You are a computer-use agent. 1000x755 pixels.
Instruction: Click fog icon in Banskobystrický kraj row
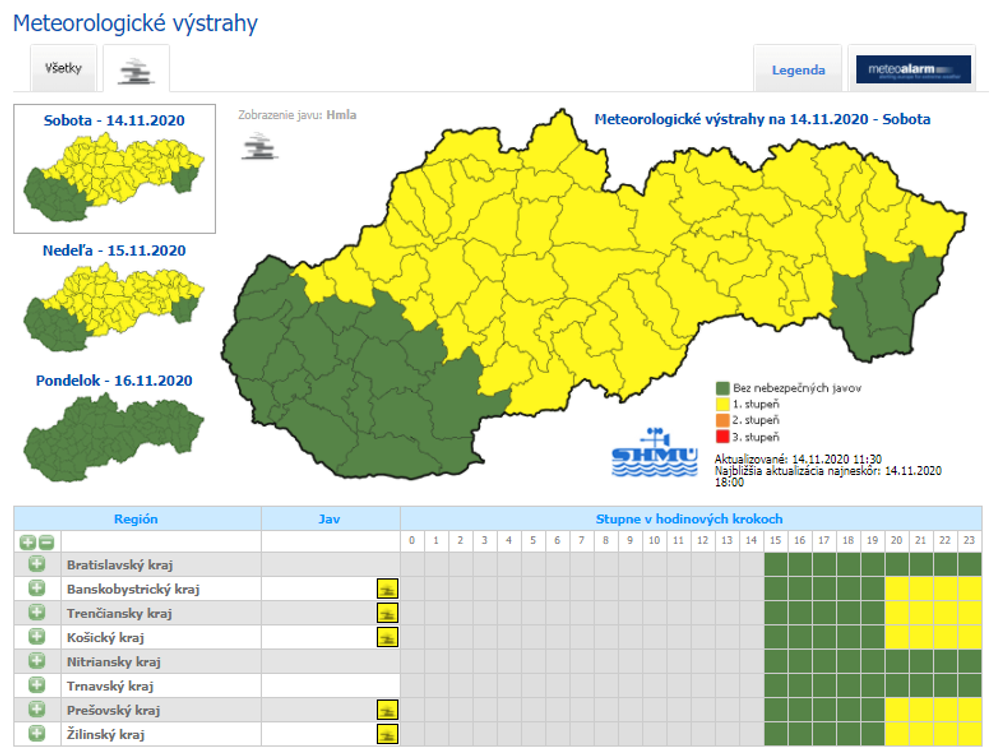[387, 589]
